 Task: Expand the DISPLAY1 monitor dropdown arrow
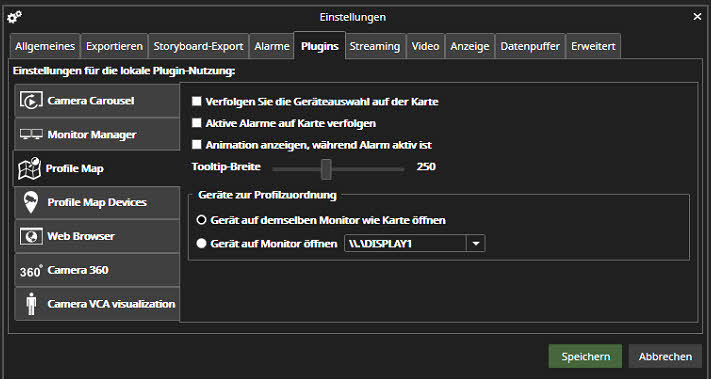coord(476,243)
